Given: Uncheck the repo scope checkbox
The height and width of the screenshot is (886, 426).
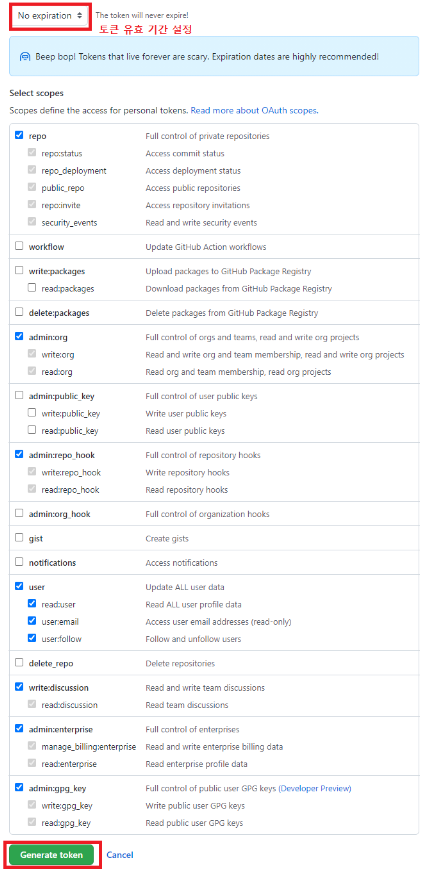Looking at the screenshot, I should click(19, 136).
